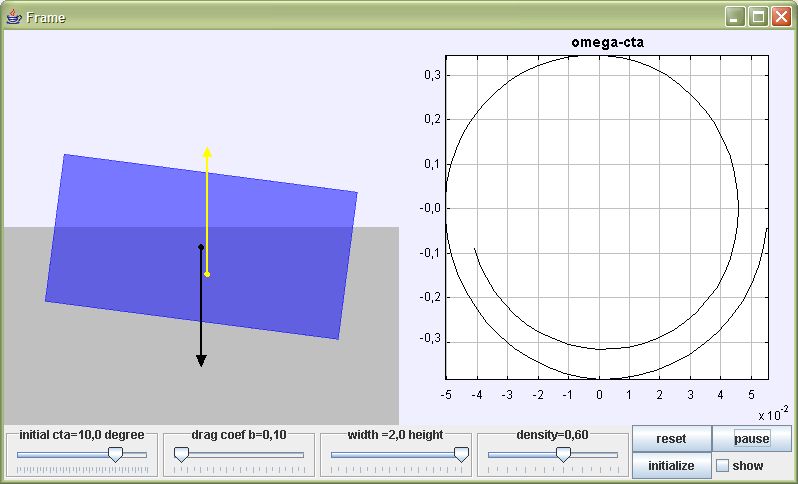798x484 pixels.
Task: Click the reset button
Action: click(x=671, y=439)
